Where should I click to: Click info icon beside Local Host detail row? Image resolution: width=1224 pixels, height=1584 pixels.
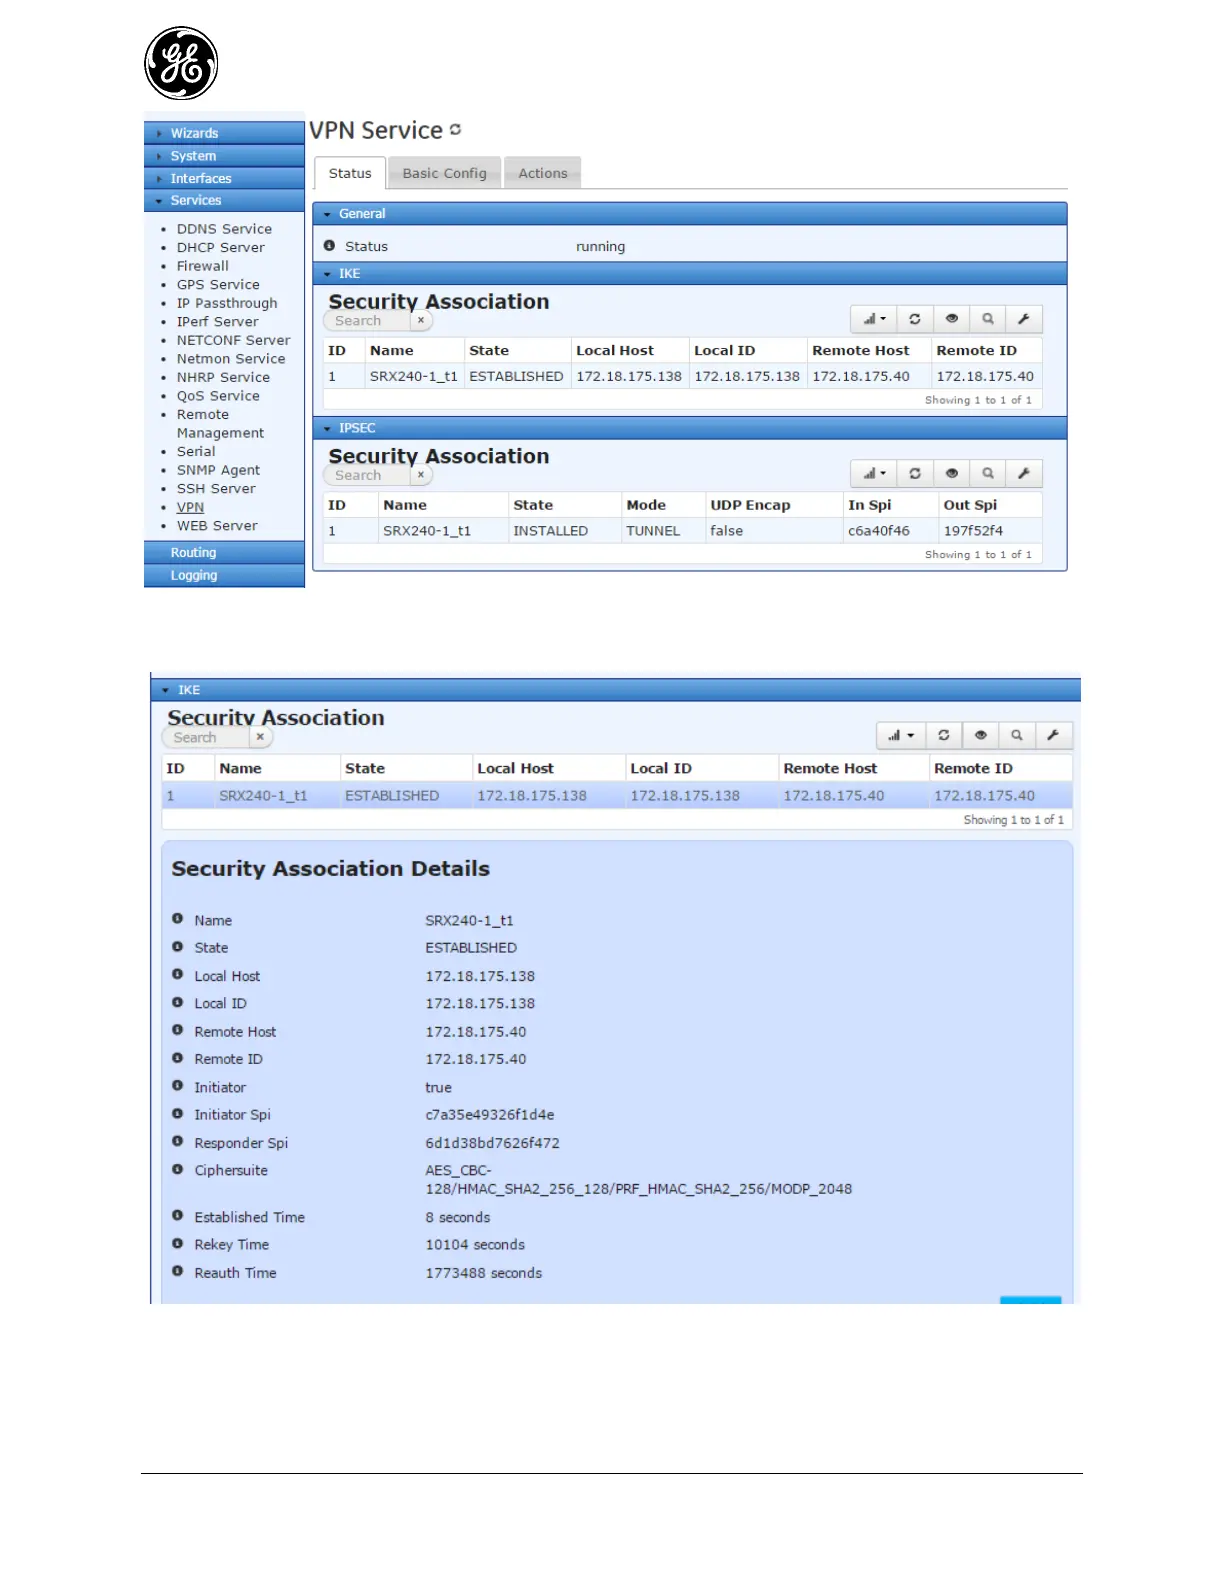coord(177,975)
